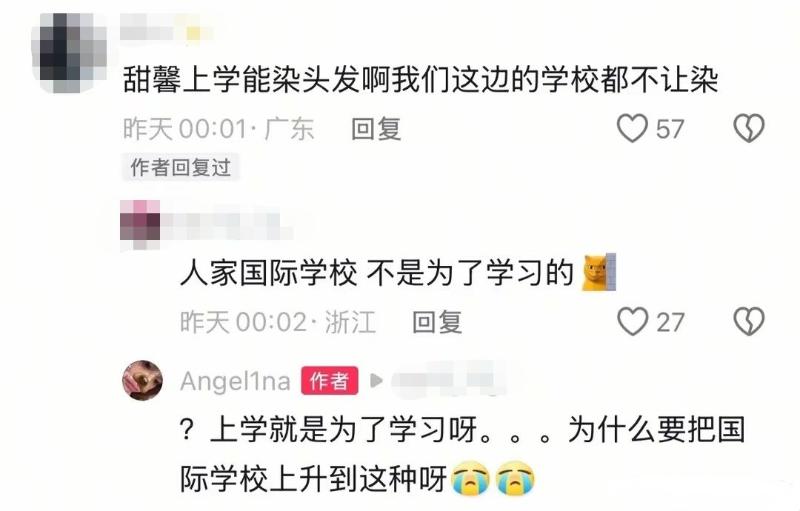The width and height of the screenshot is (800, 511).
Task: Tap the red 作者 author badge
Action: 330,381
